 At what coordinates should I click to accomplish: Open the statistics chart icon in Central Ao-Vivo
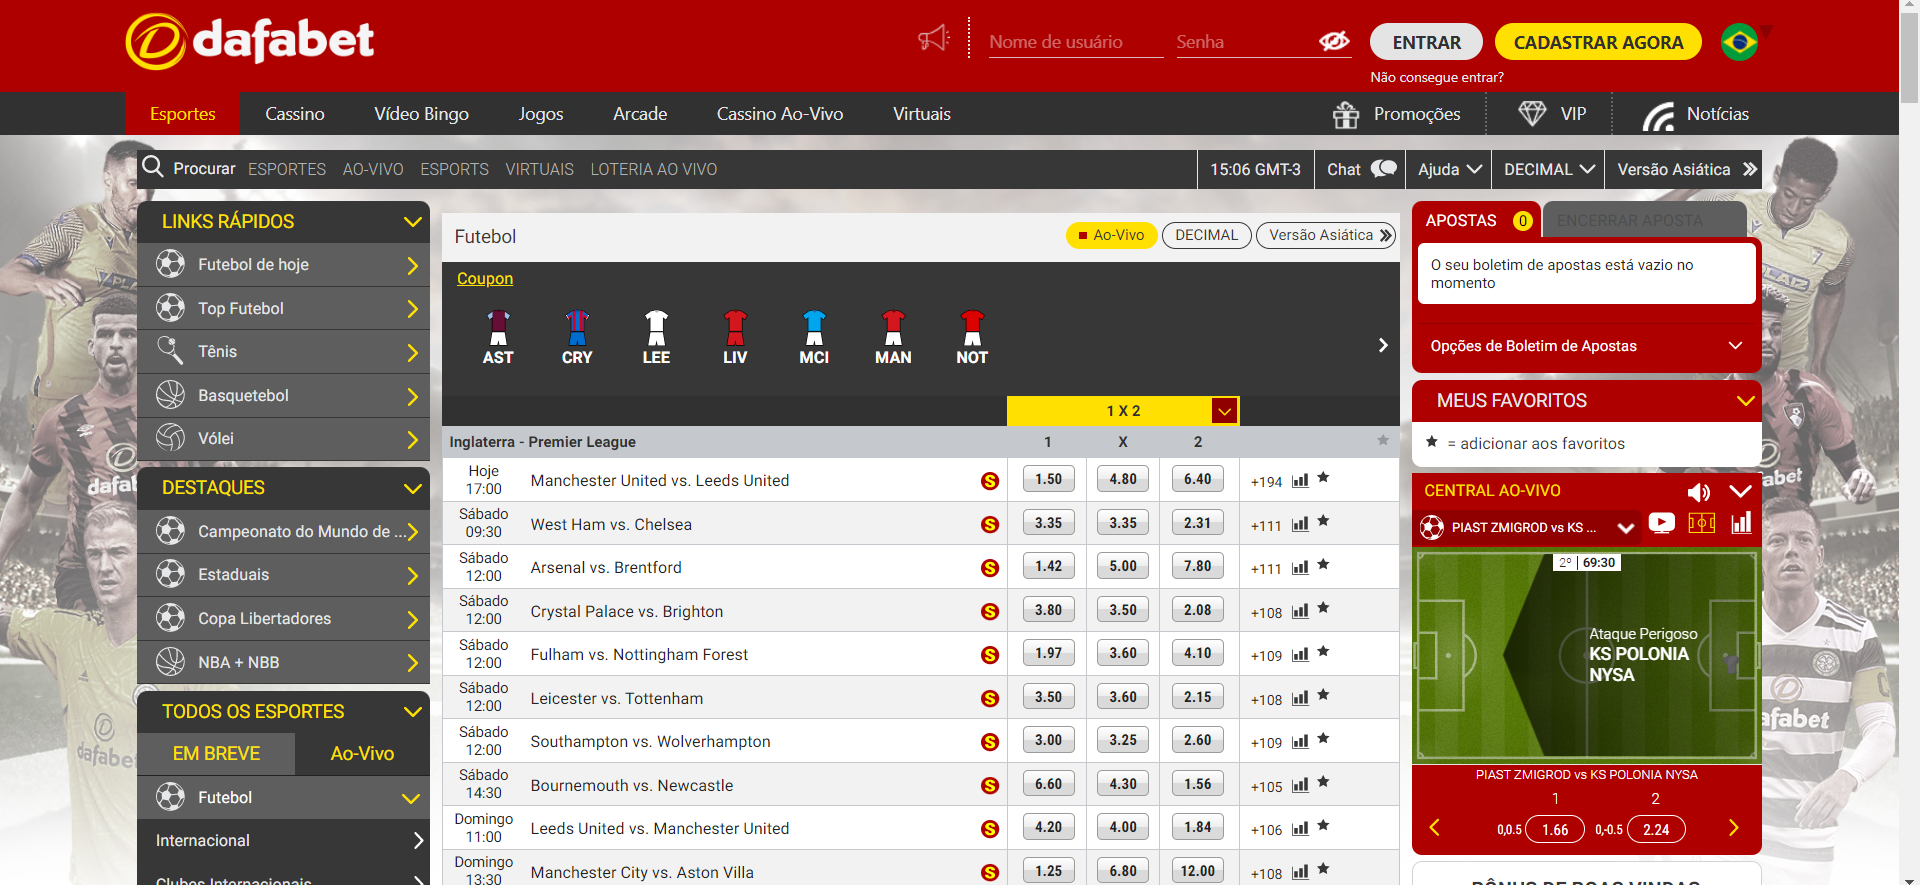(1741, 523)
